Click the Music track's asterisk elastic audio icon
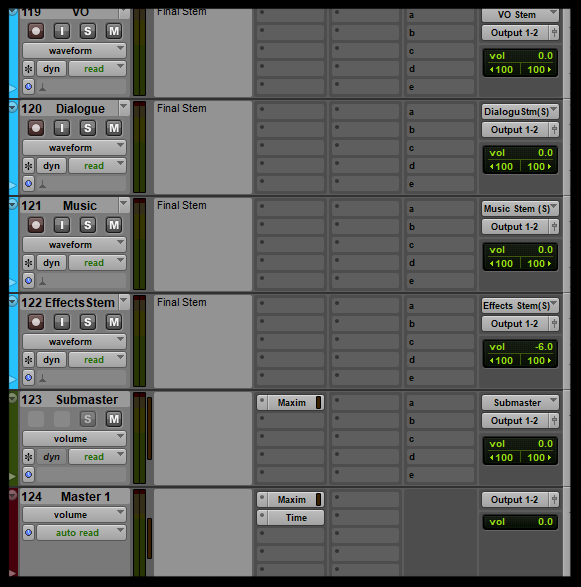 pos(28,263)
